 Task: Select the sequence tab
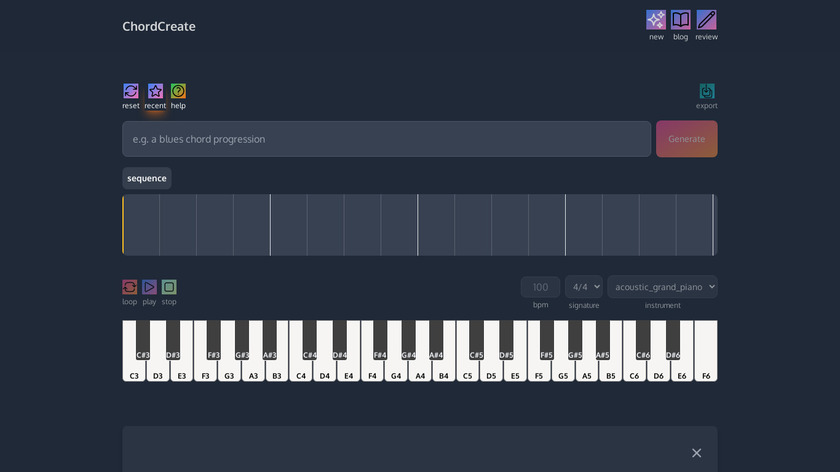(147, 178)
